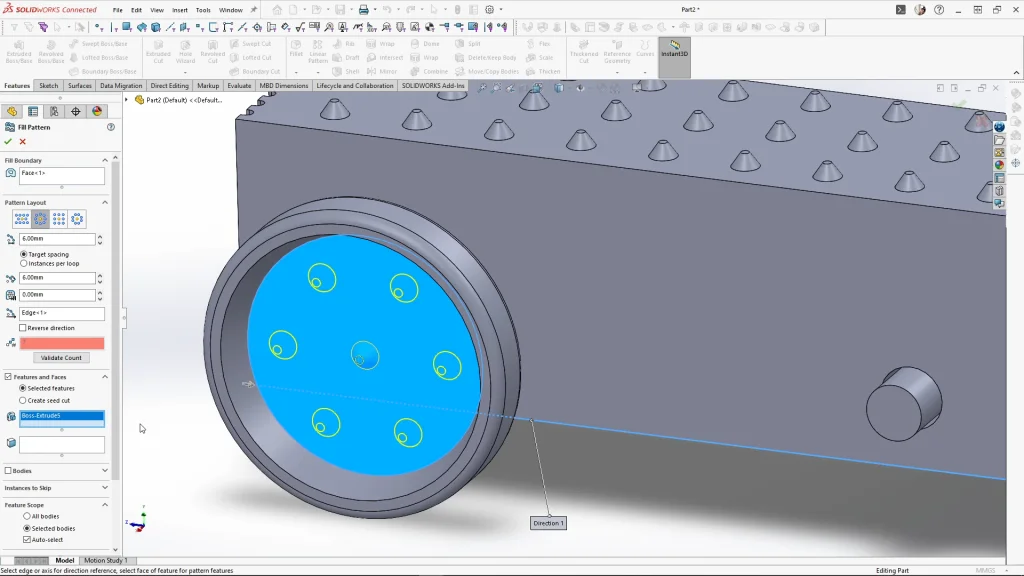This screenshot has width=1024, height=576.
Task: Choose the perforation pattern layout icon
Action: 22,219
